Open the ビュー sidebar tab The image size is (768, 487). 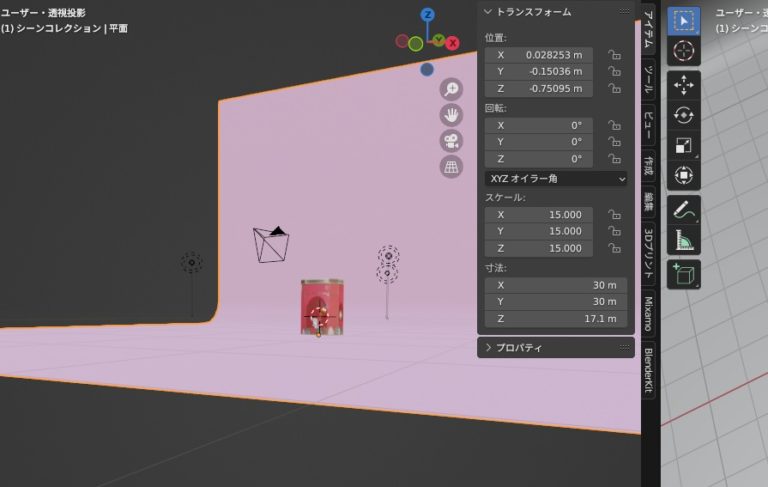648,125
